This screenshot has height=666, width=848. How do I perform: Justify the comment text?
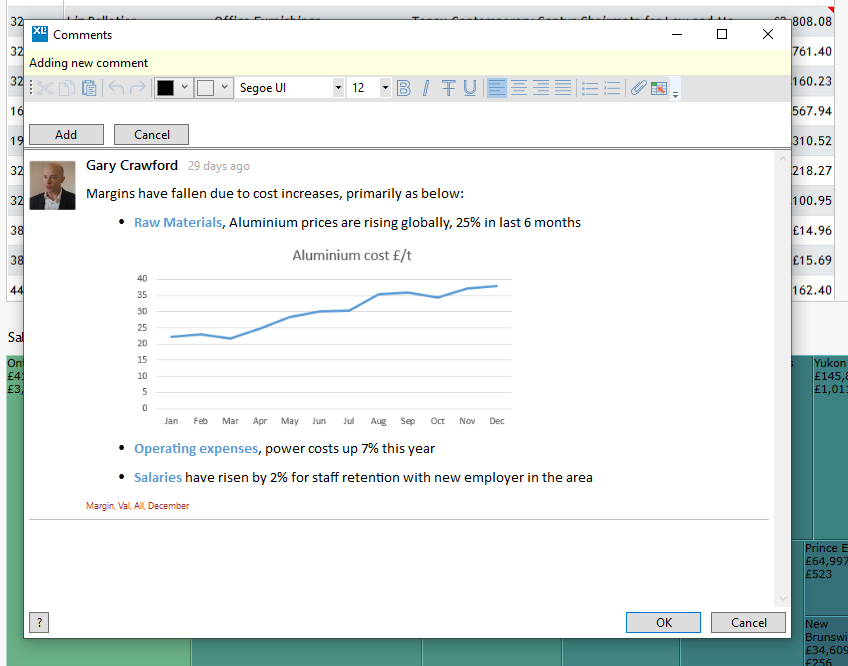563,88
